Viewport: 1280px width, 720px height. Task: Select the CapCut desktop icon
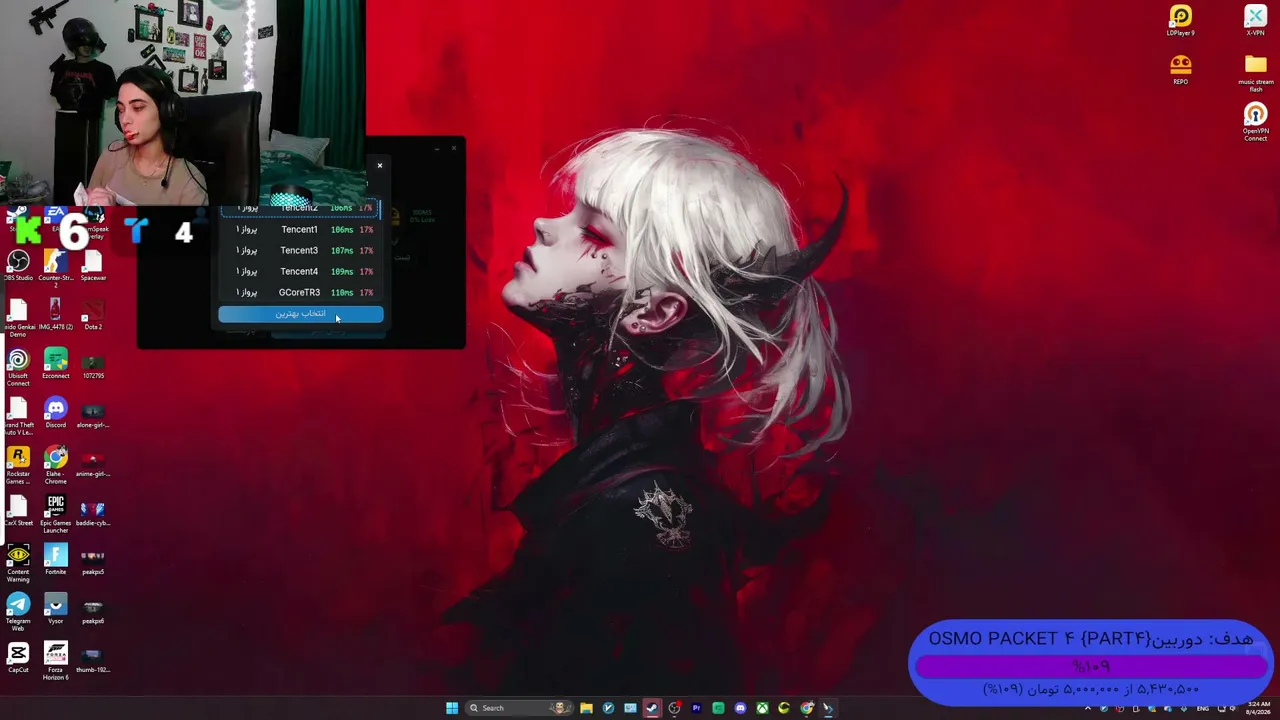click(x=18, y=657)
